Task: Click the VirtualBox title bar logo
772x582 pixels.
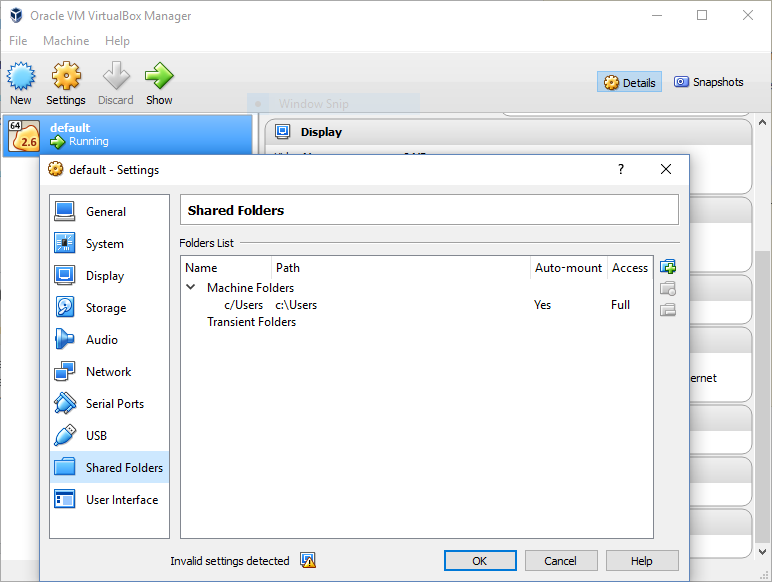Action: tap(16, 15)
